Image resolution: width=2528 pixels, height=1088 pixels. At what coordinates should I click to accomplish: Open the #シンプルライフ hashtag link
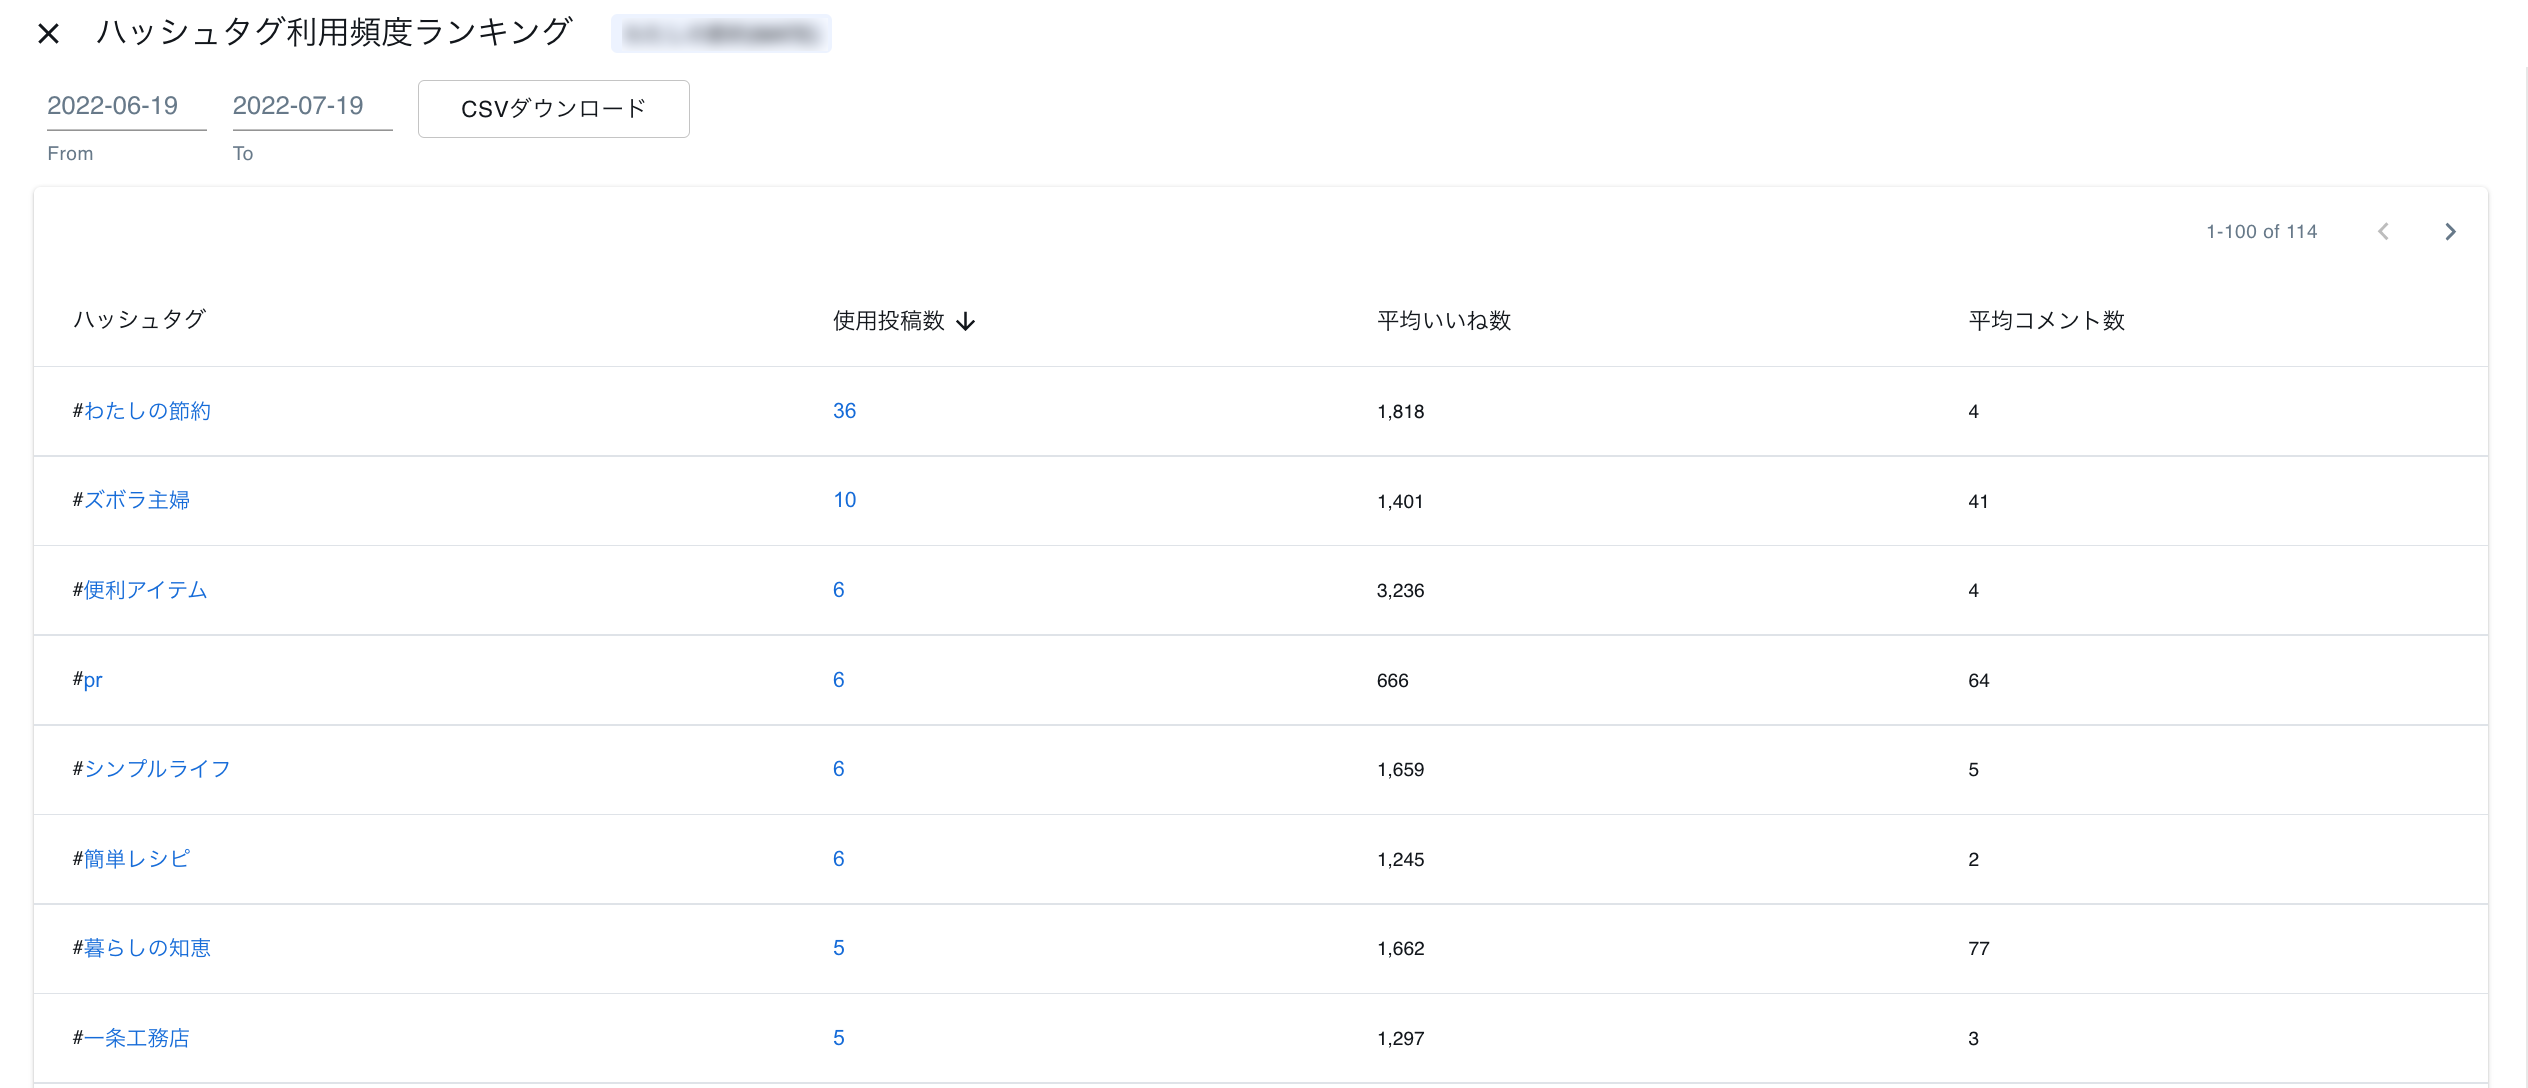pyautogui.click(x=157, y=769)
